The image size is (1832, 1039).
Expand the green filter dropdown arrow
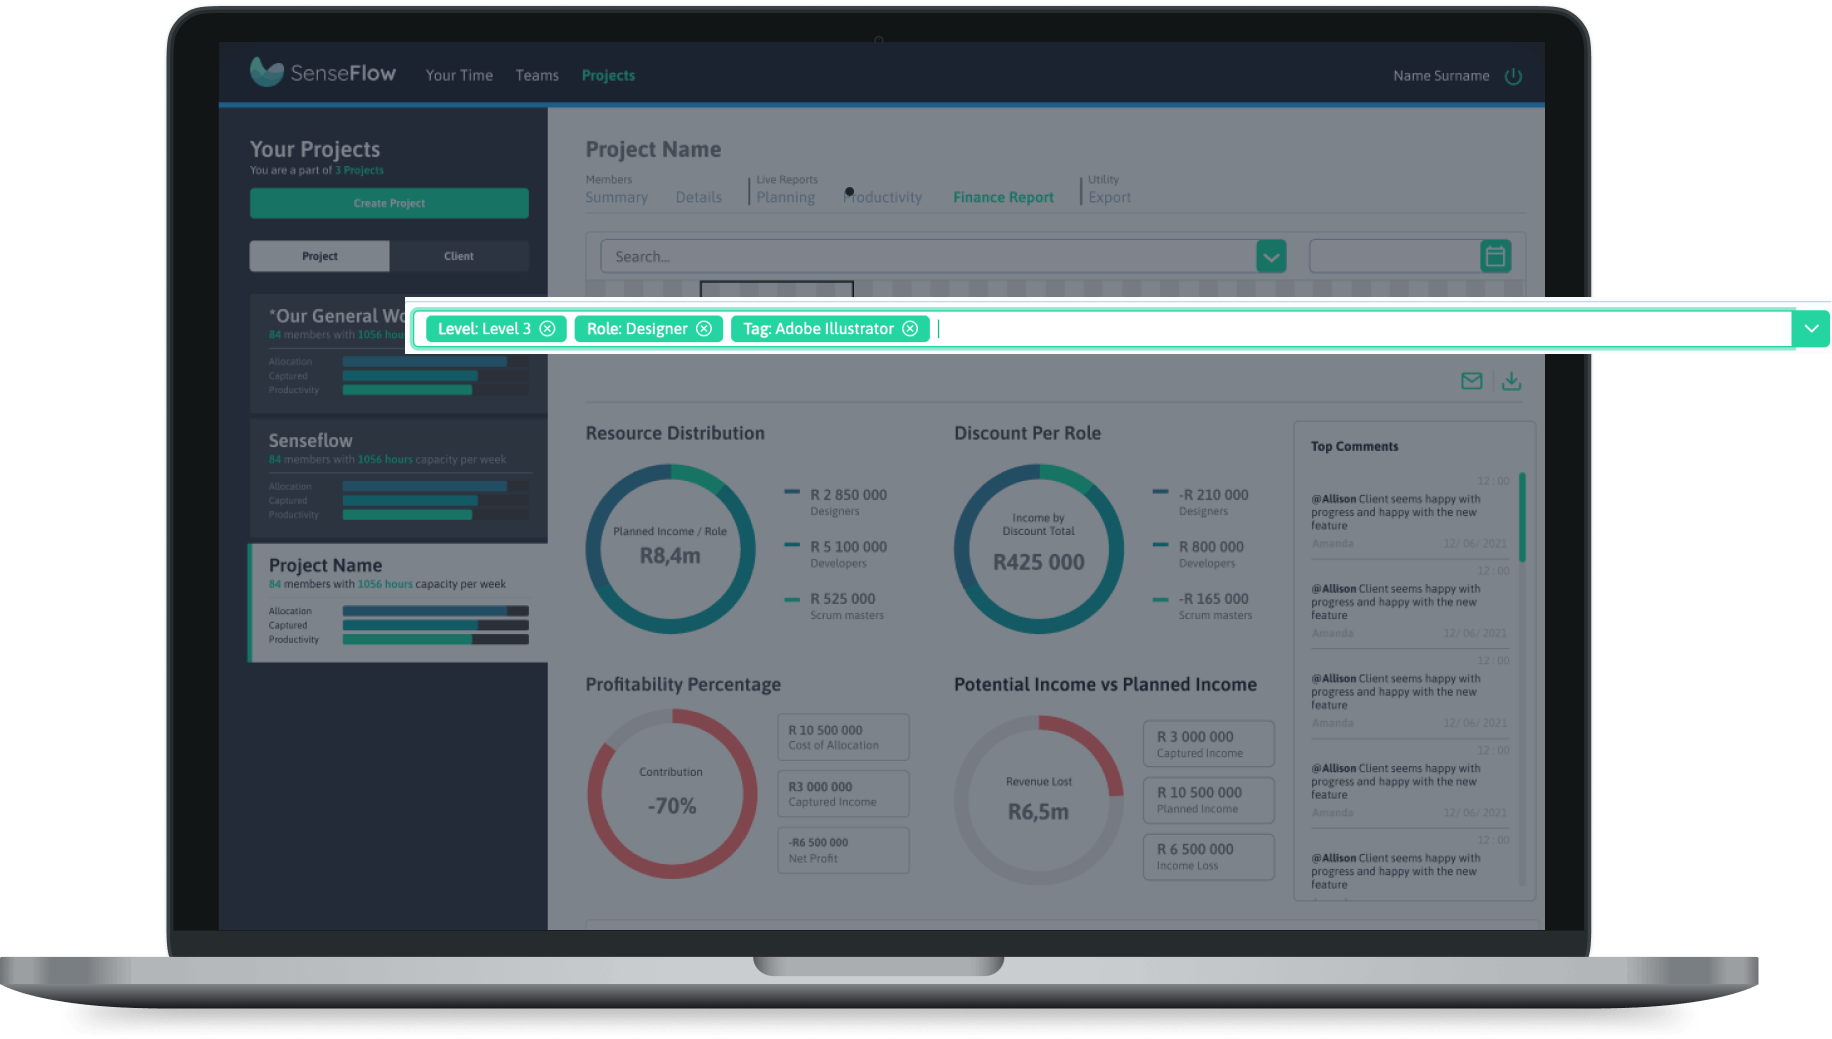[1811, 329]
